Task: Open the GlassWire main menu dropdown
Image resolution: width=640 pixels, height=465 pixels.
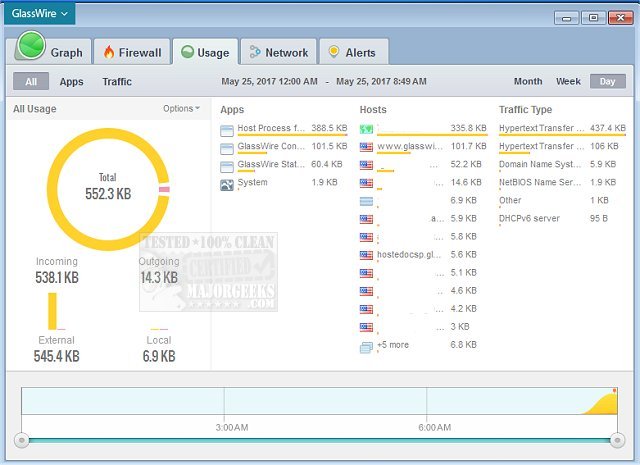Action: (x=40, y=13)
